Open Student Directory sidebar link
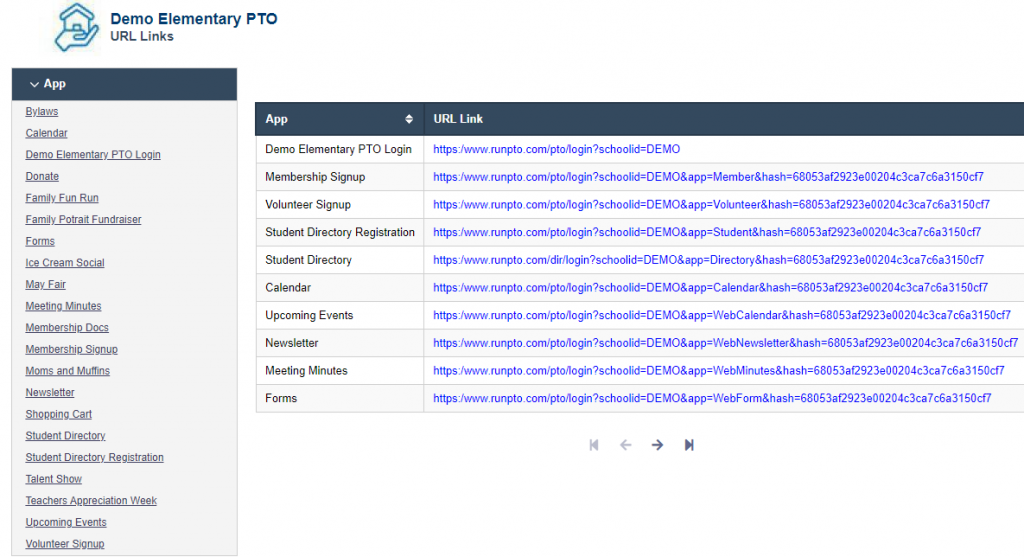The image size is (1024, 557). pyautogui.click(x=65, y=436)
